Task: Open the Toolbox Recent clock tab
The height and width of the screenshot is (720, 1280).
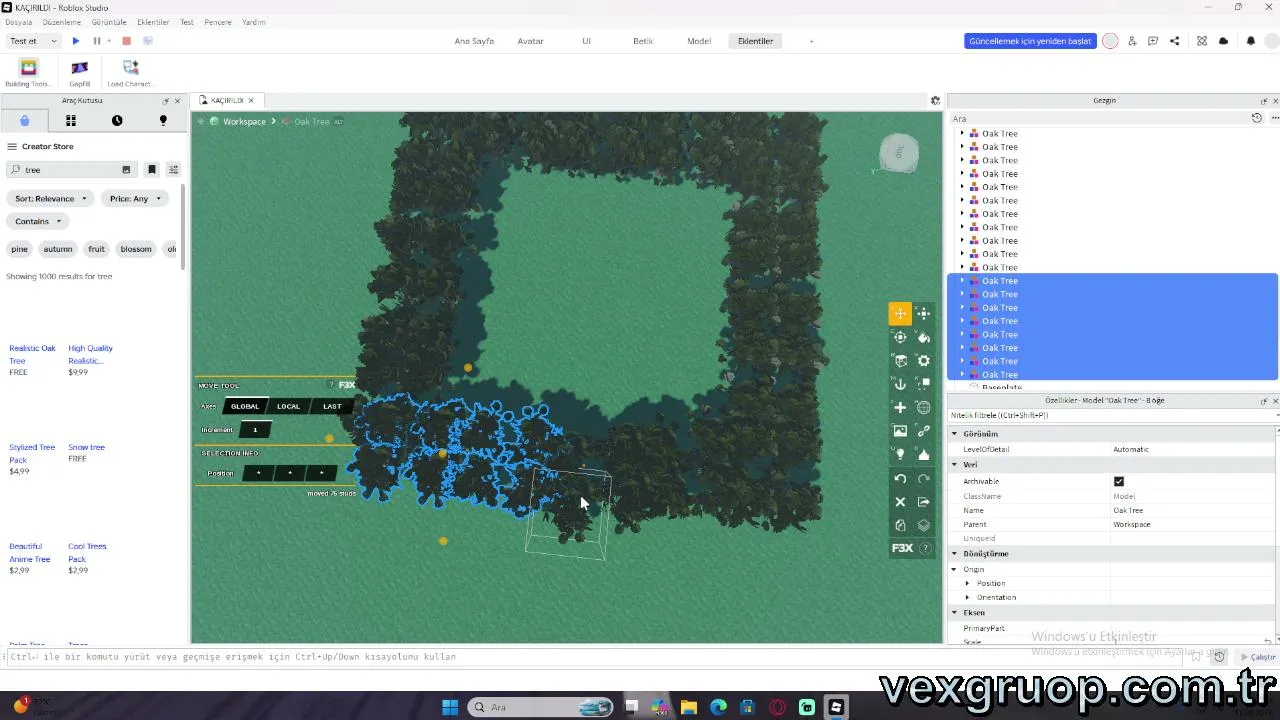Action: [117, 120]
